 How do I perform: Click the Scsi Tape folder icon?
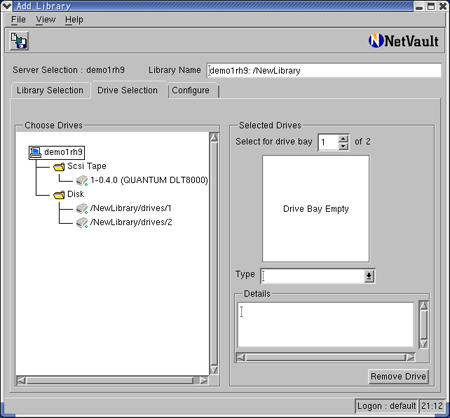[x=59, y=166]
